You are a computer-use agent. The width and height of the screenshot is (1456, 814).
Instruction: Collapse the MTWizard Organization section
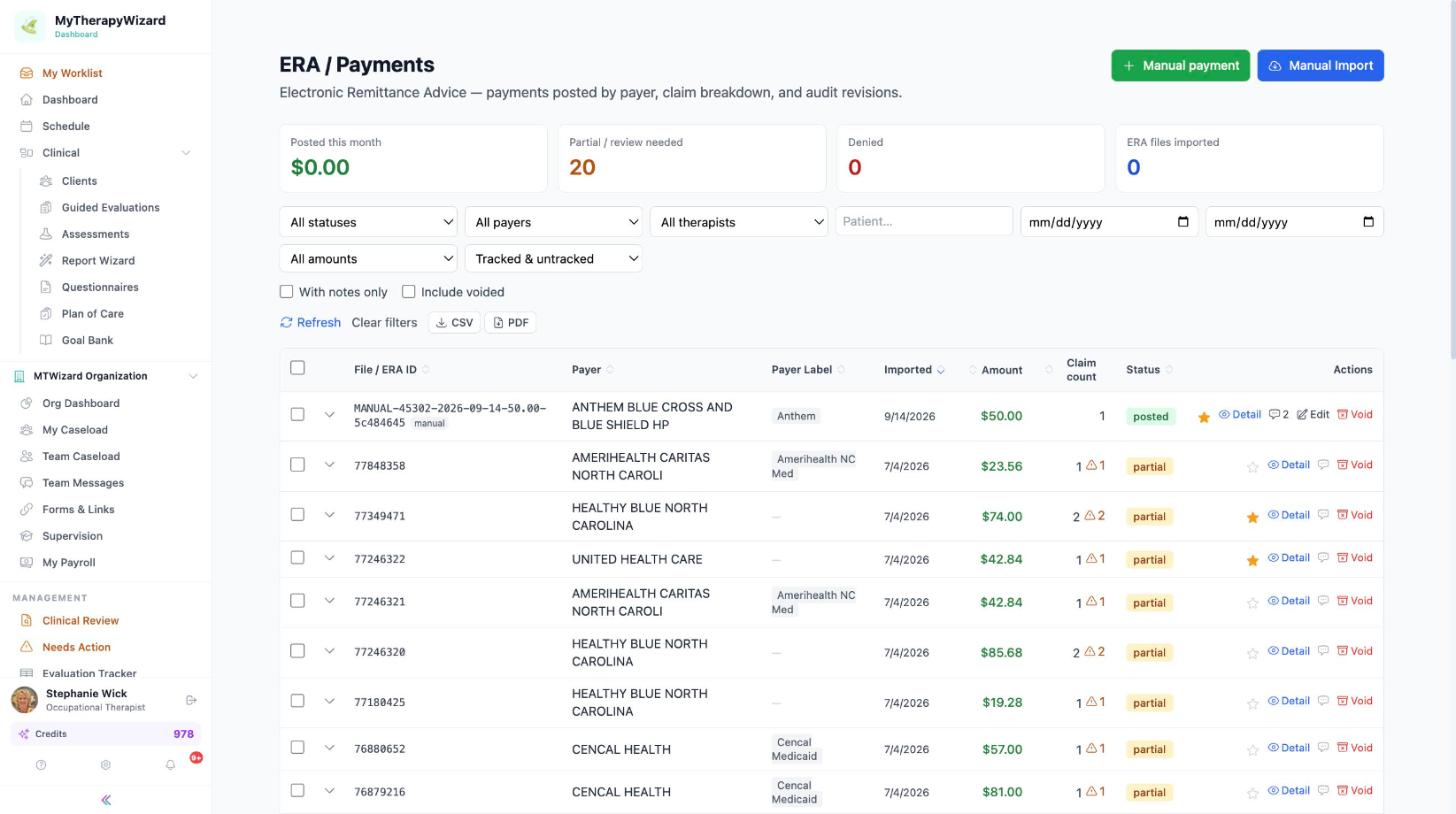(193, 377)
